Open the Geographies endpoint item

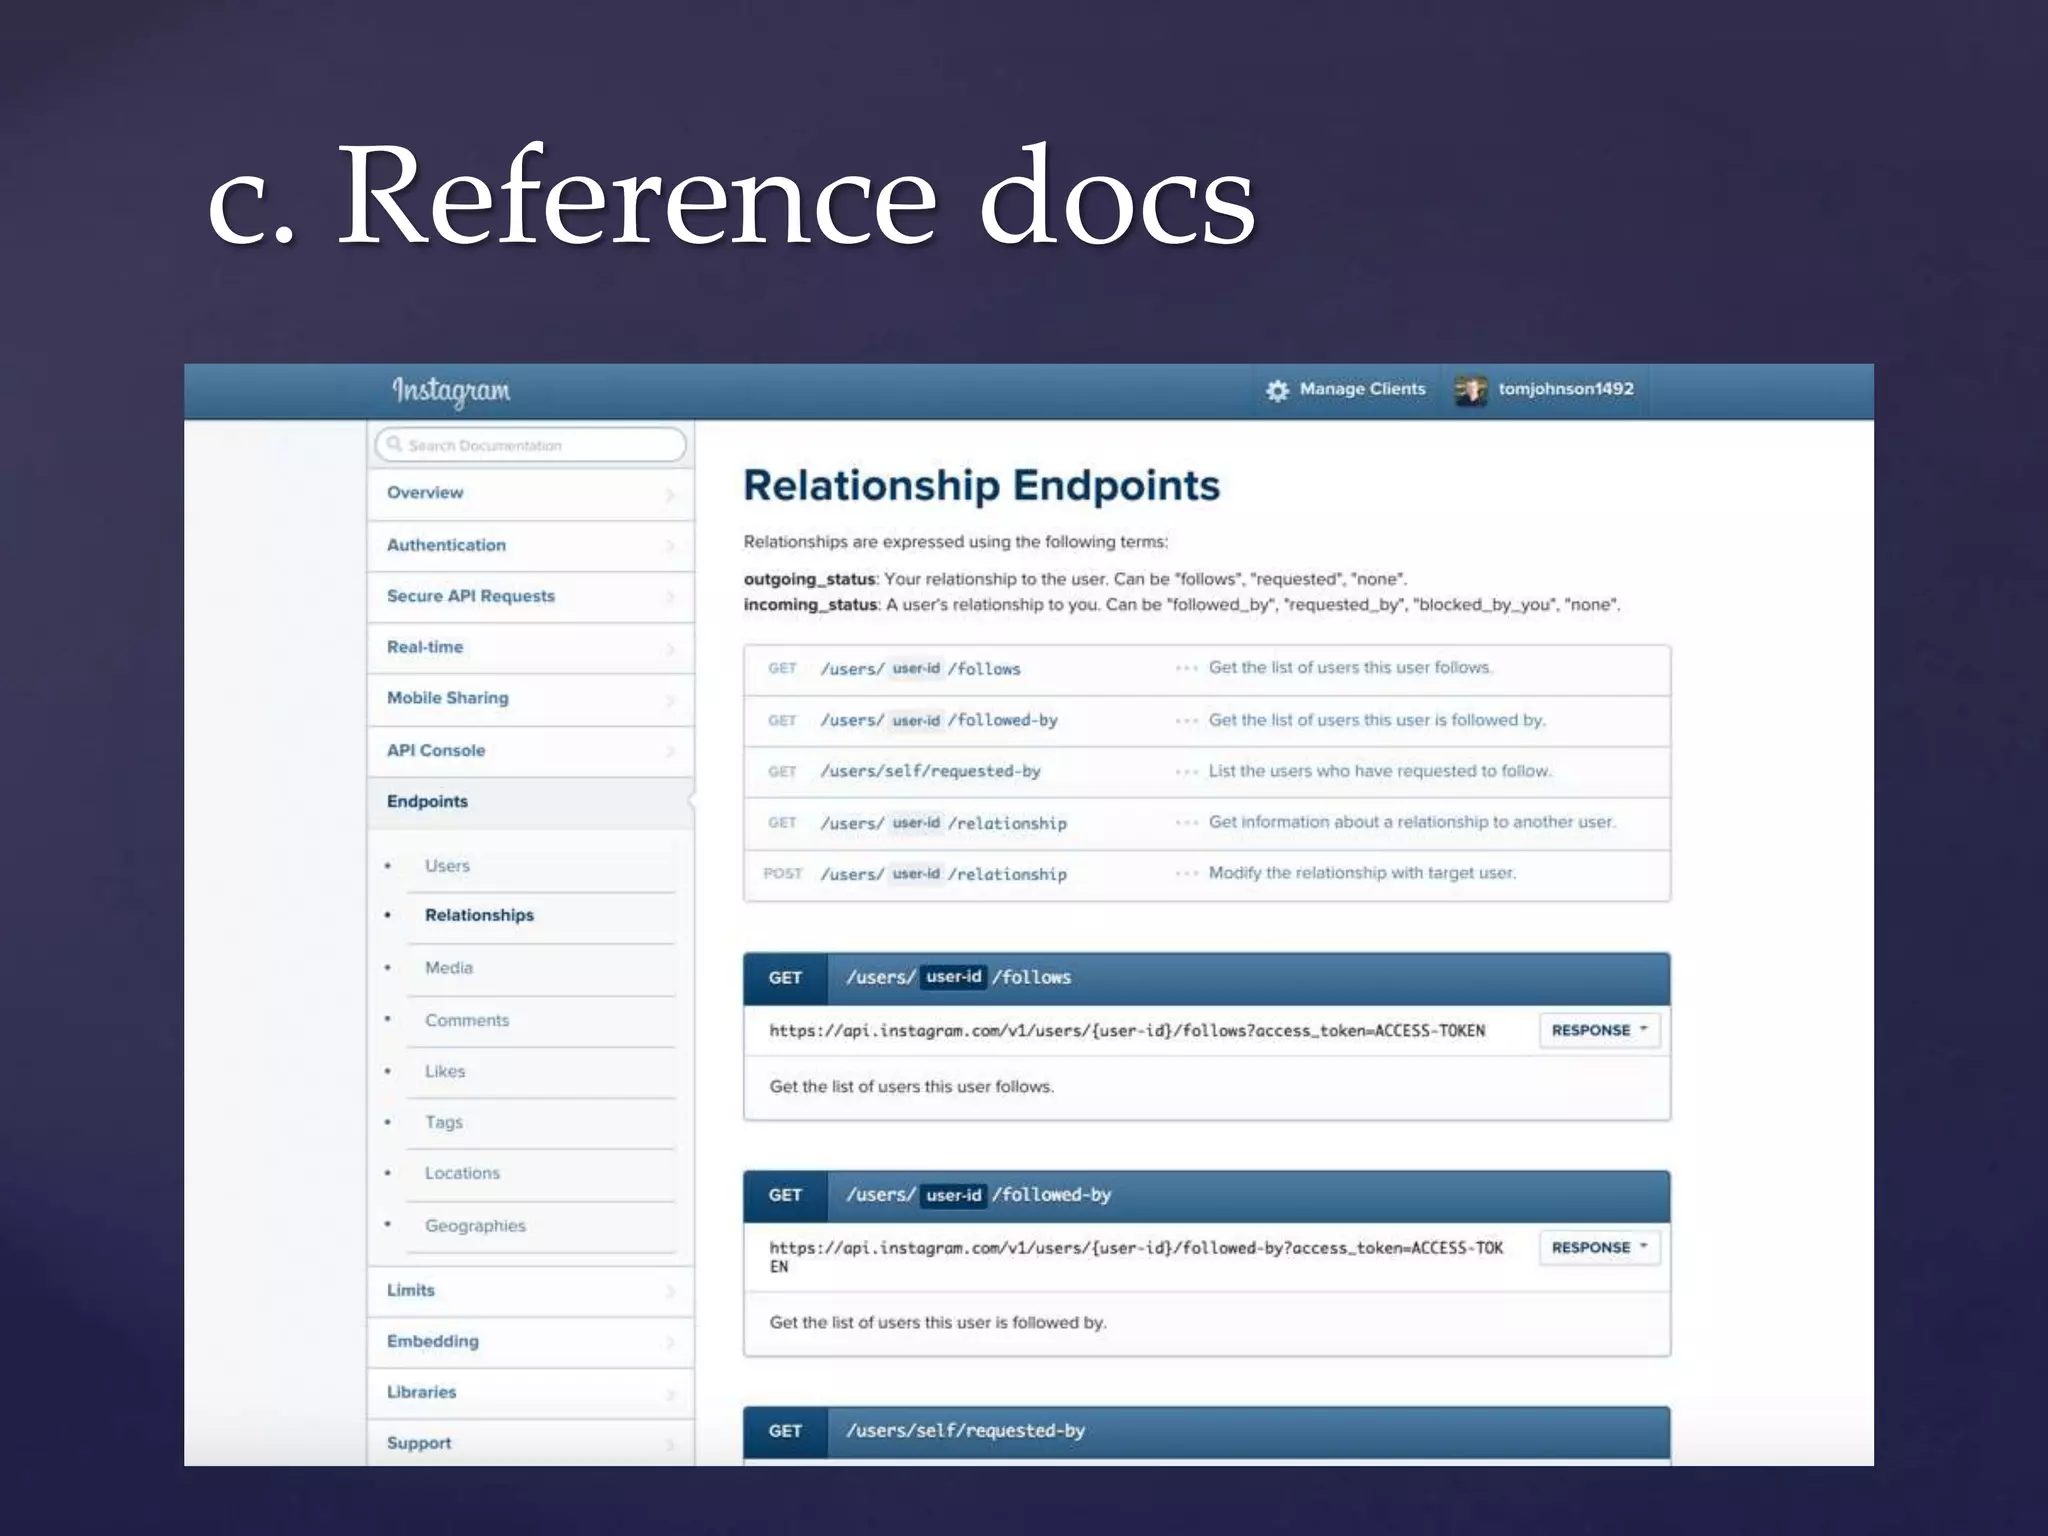click(475, 1226)
